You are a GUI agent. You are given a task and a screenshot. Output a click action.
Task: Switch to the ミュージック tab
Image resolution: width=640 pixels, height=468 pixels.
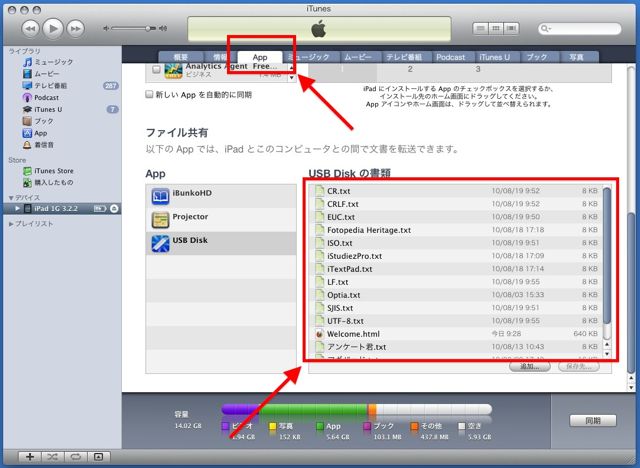(x=310, y=57)
